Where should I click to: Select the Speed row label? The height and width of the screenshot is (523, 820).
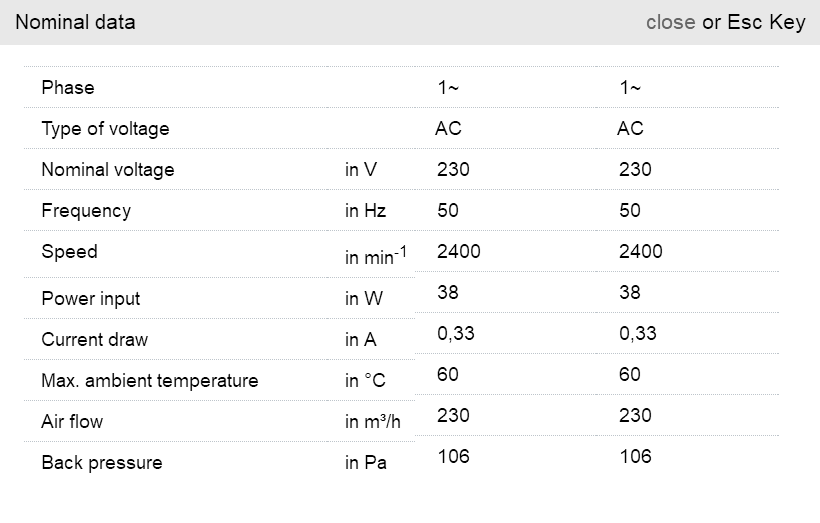(x=69, y=252)
